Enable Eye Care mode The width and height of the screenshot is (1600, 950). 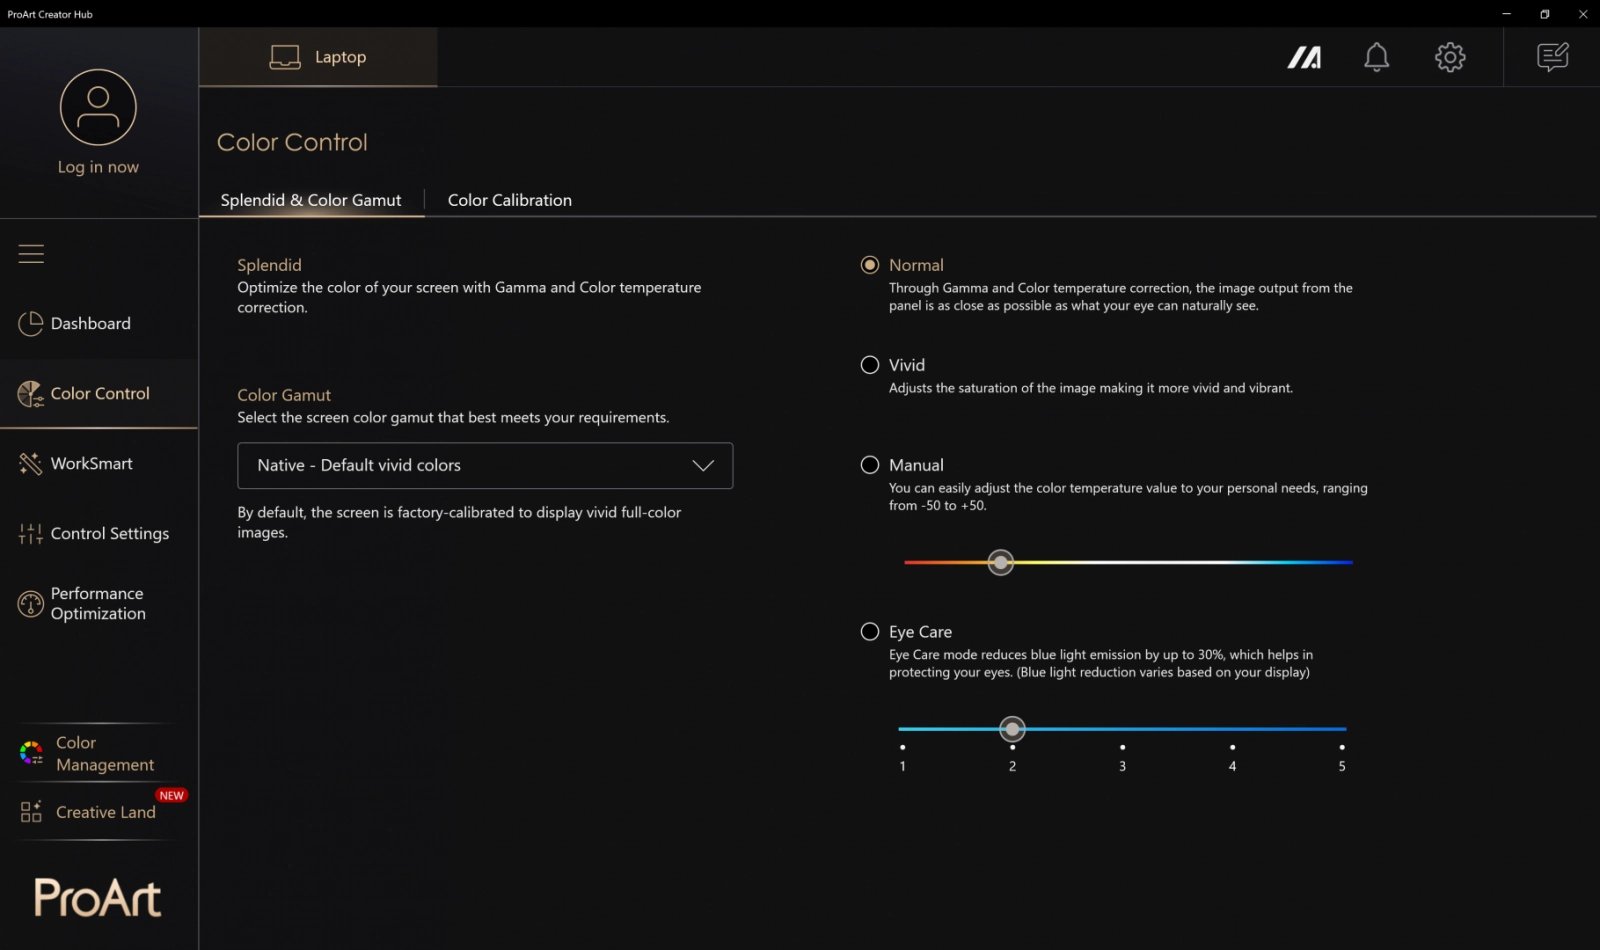pyautogui.click(x=869, y=631)
